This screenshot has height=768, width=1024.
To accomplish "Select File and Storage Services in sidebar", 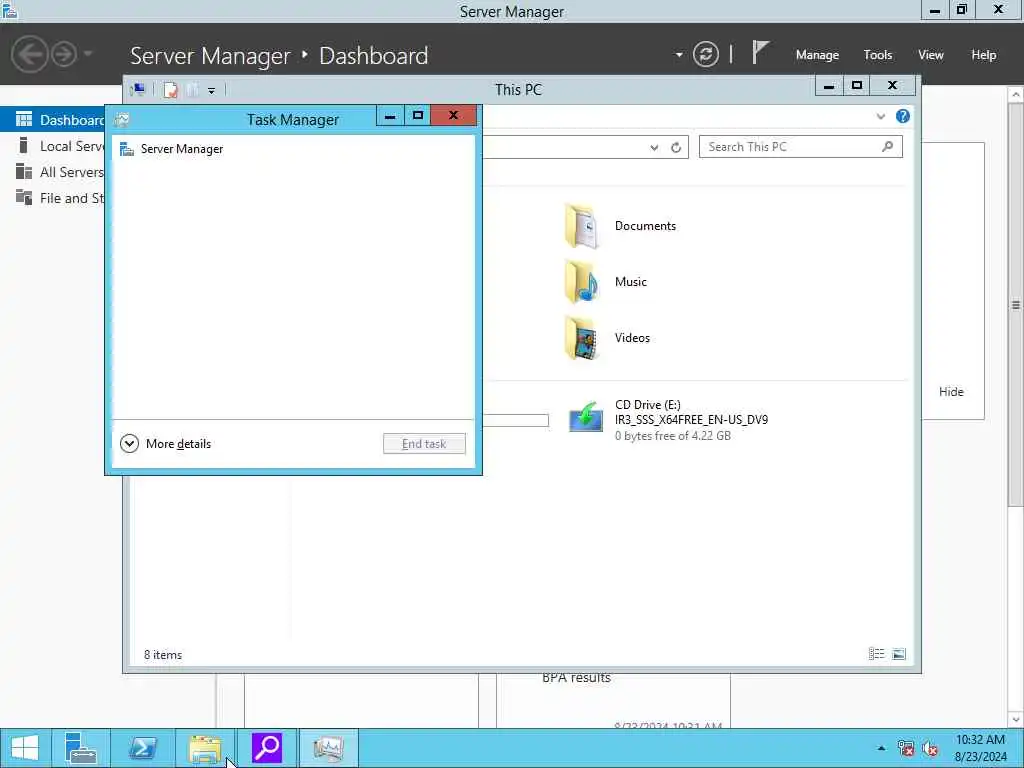I will 52,198.
